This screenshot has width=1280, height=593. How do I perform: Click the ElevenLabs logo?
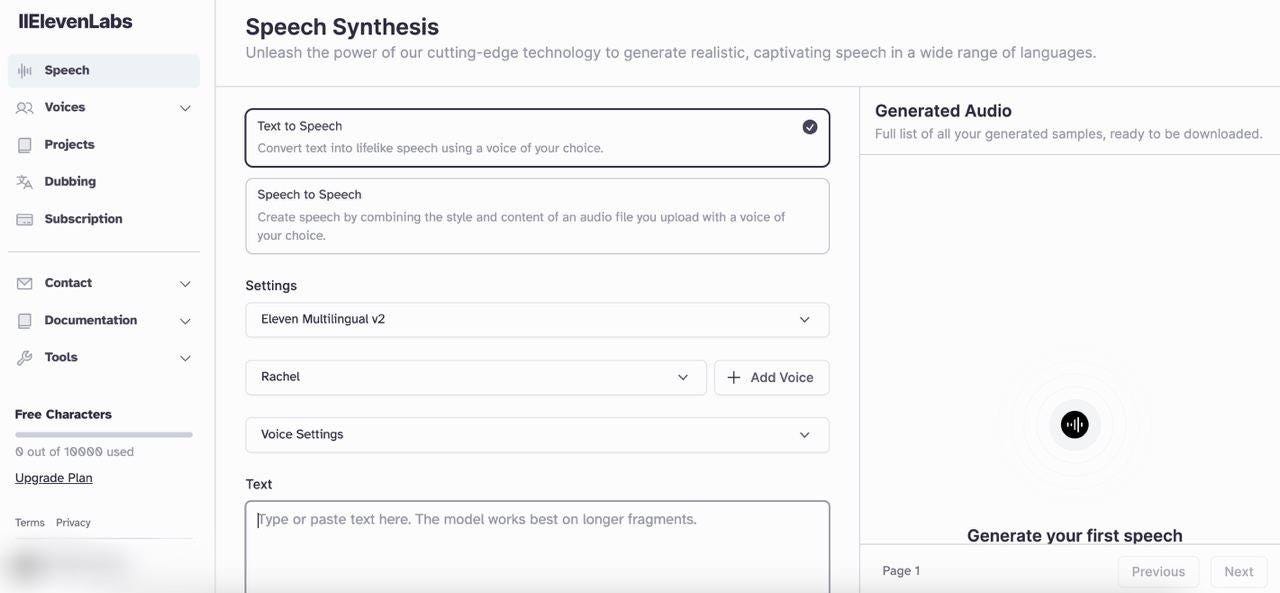point(75,21)
